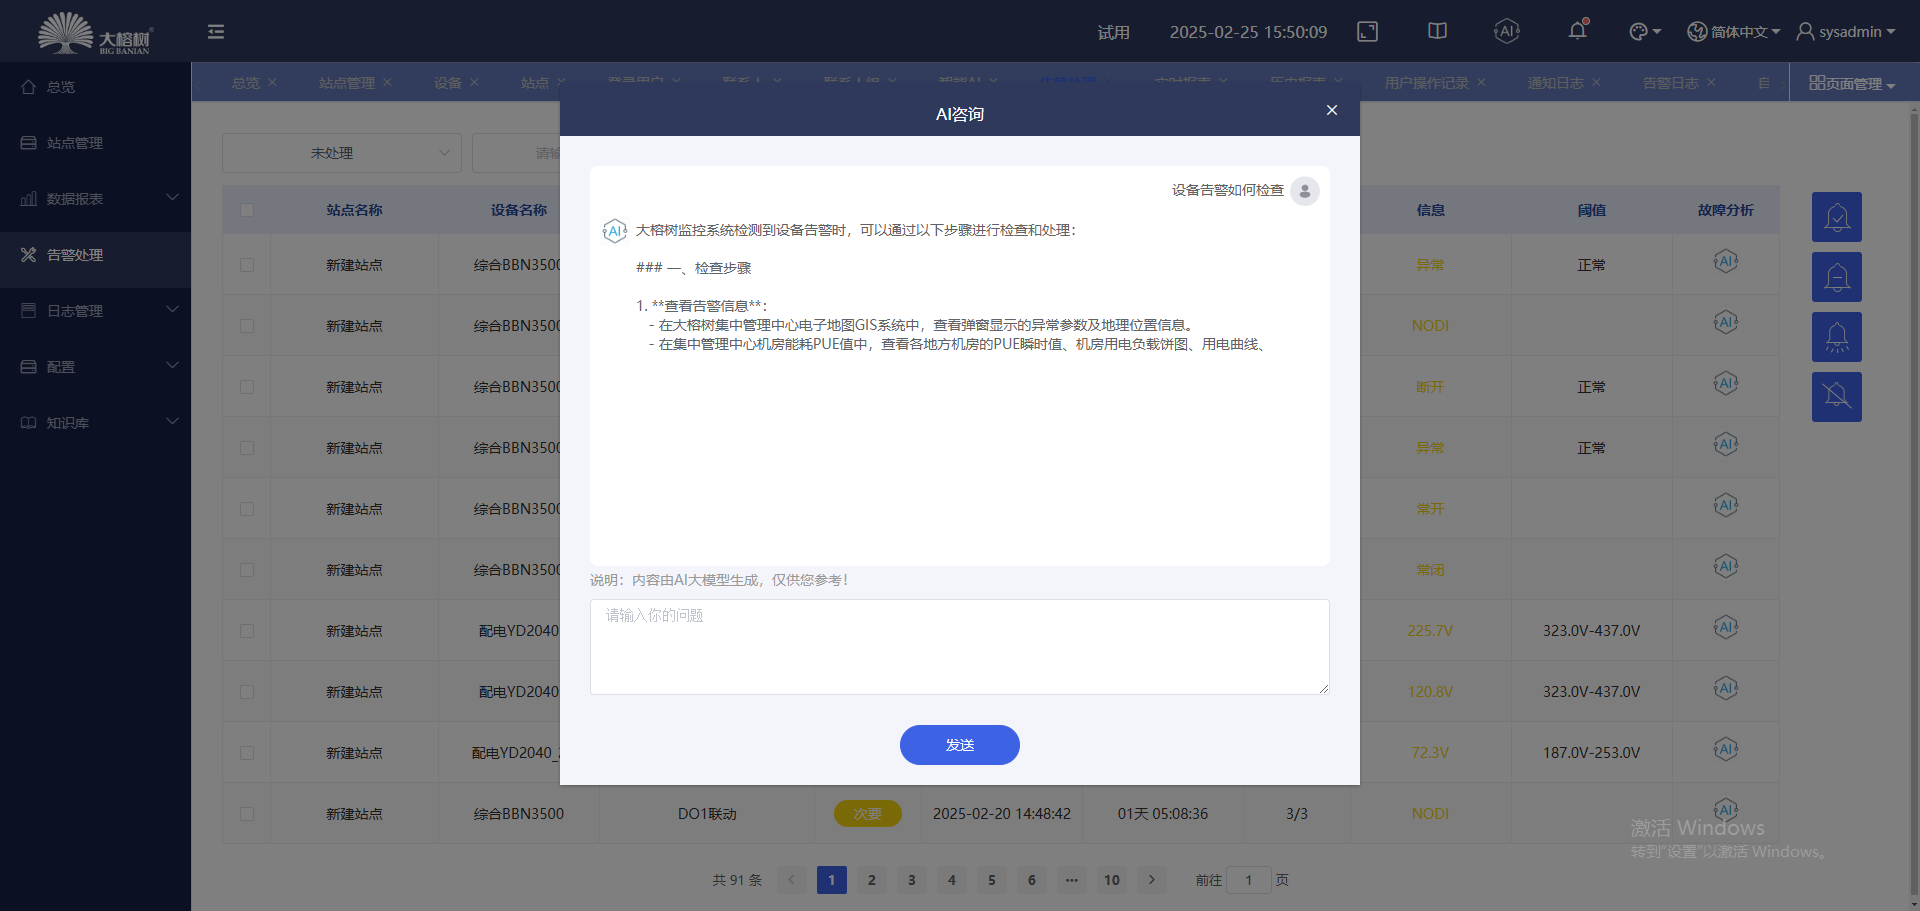The height and width of the screenshot is (911, 1920).
Task: Click the blue bell-with-checkmark alarm button
Action: (x=1837, y=217)
